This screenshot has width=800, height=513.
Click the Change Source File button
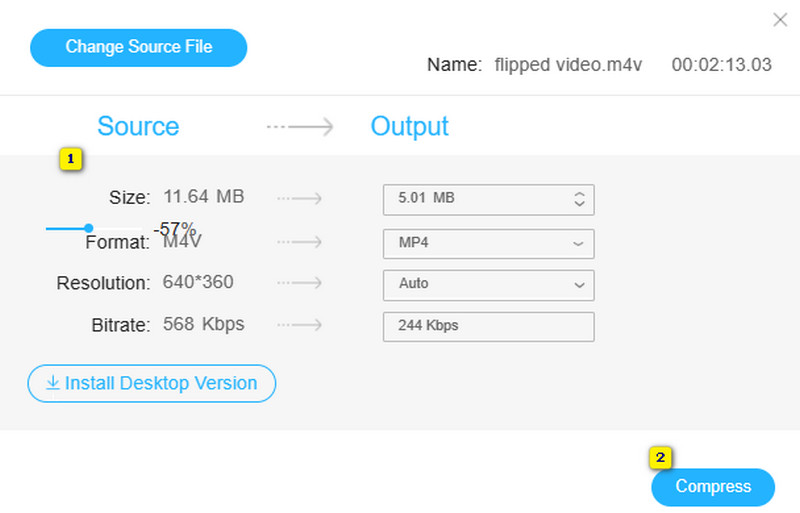click(x=138, y=47)
